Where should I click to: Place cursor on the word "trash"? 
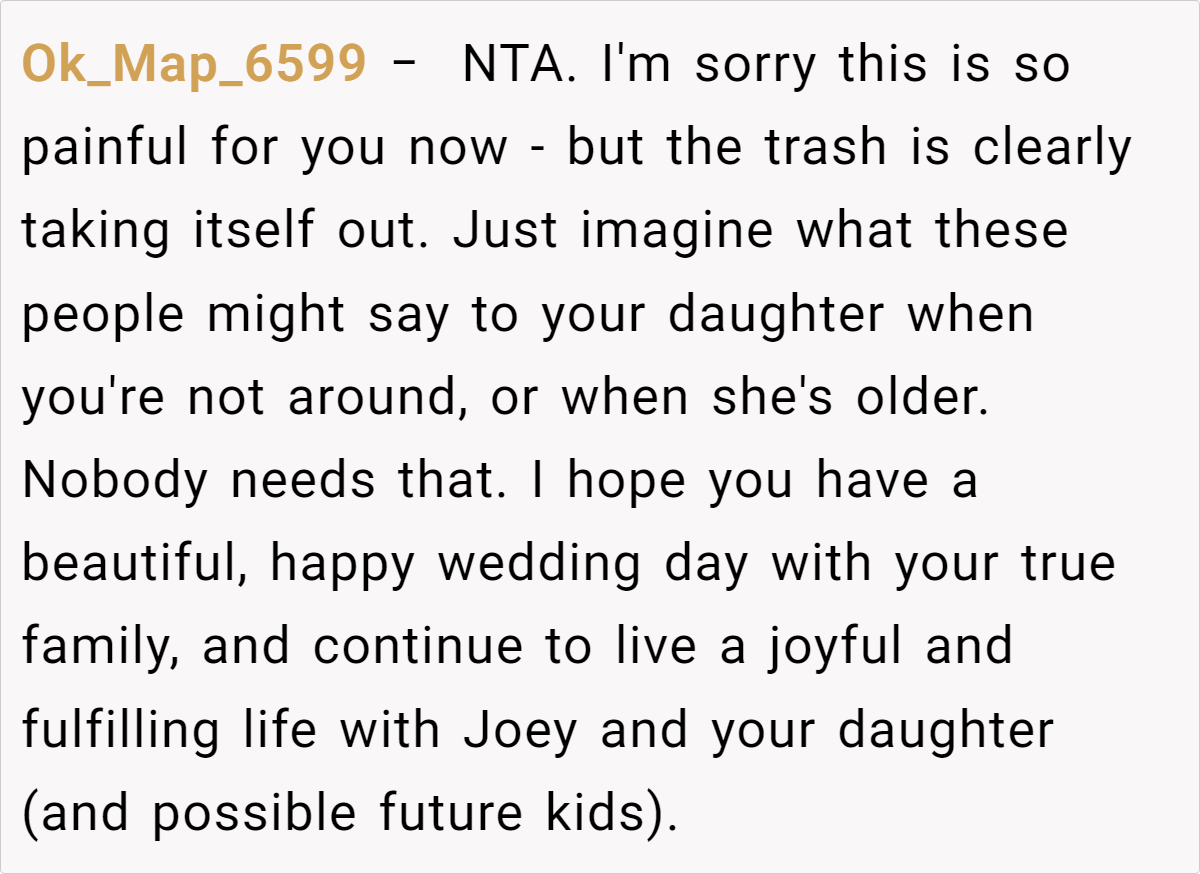(826, 148)
